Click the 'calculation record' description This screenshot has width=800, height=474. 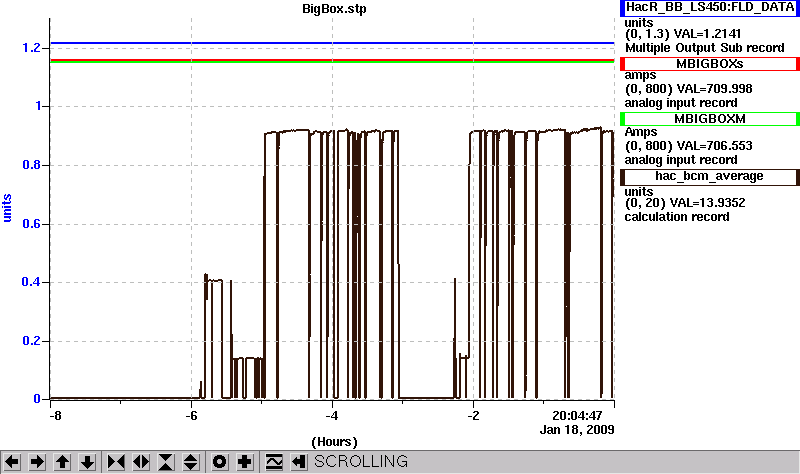677,217
